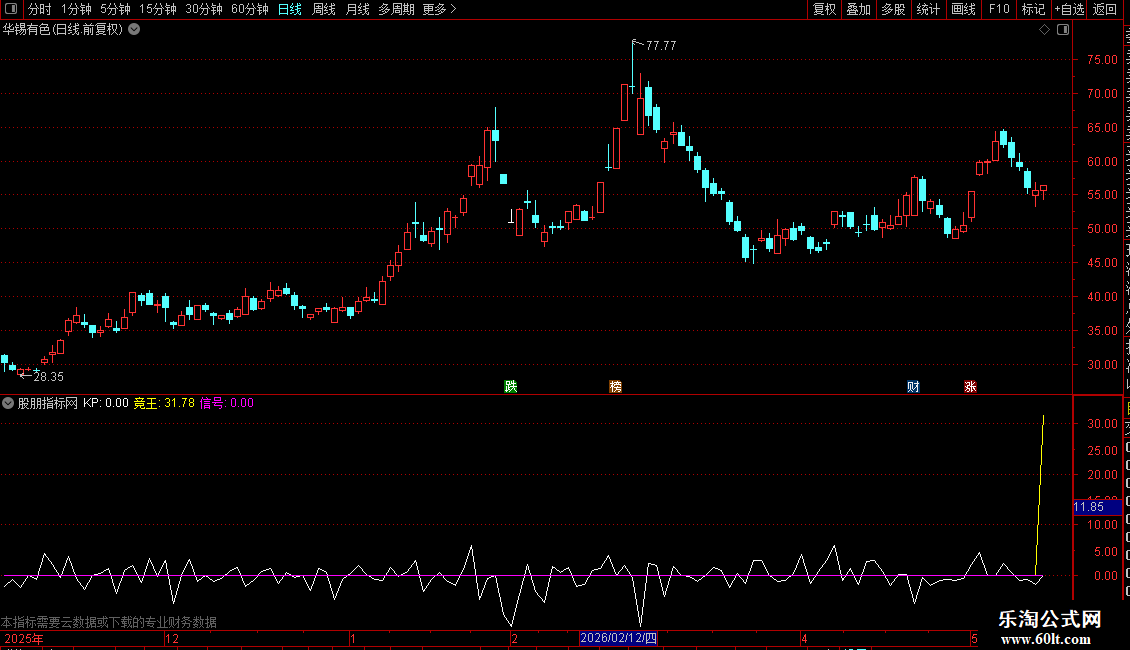The image size is (1130, 650).
Task: Click the KP: 0.00 indicator value
Action: pos(106,404)
